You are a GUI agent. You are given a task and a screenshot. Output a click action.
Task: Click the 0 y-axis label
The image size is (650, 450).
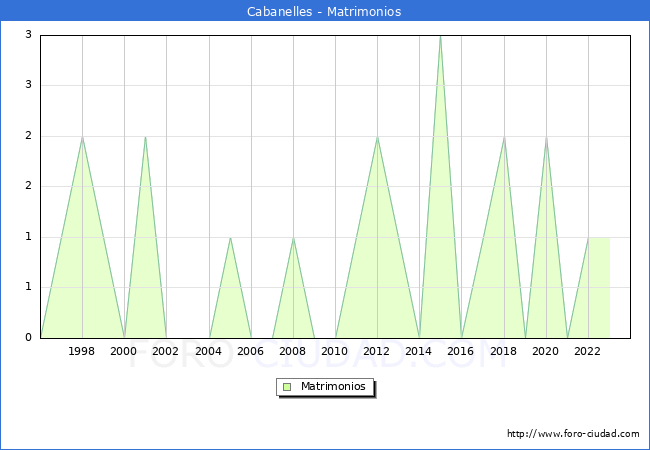click(28, 337)
